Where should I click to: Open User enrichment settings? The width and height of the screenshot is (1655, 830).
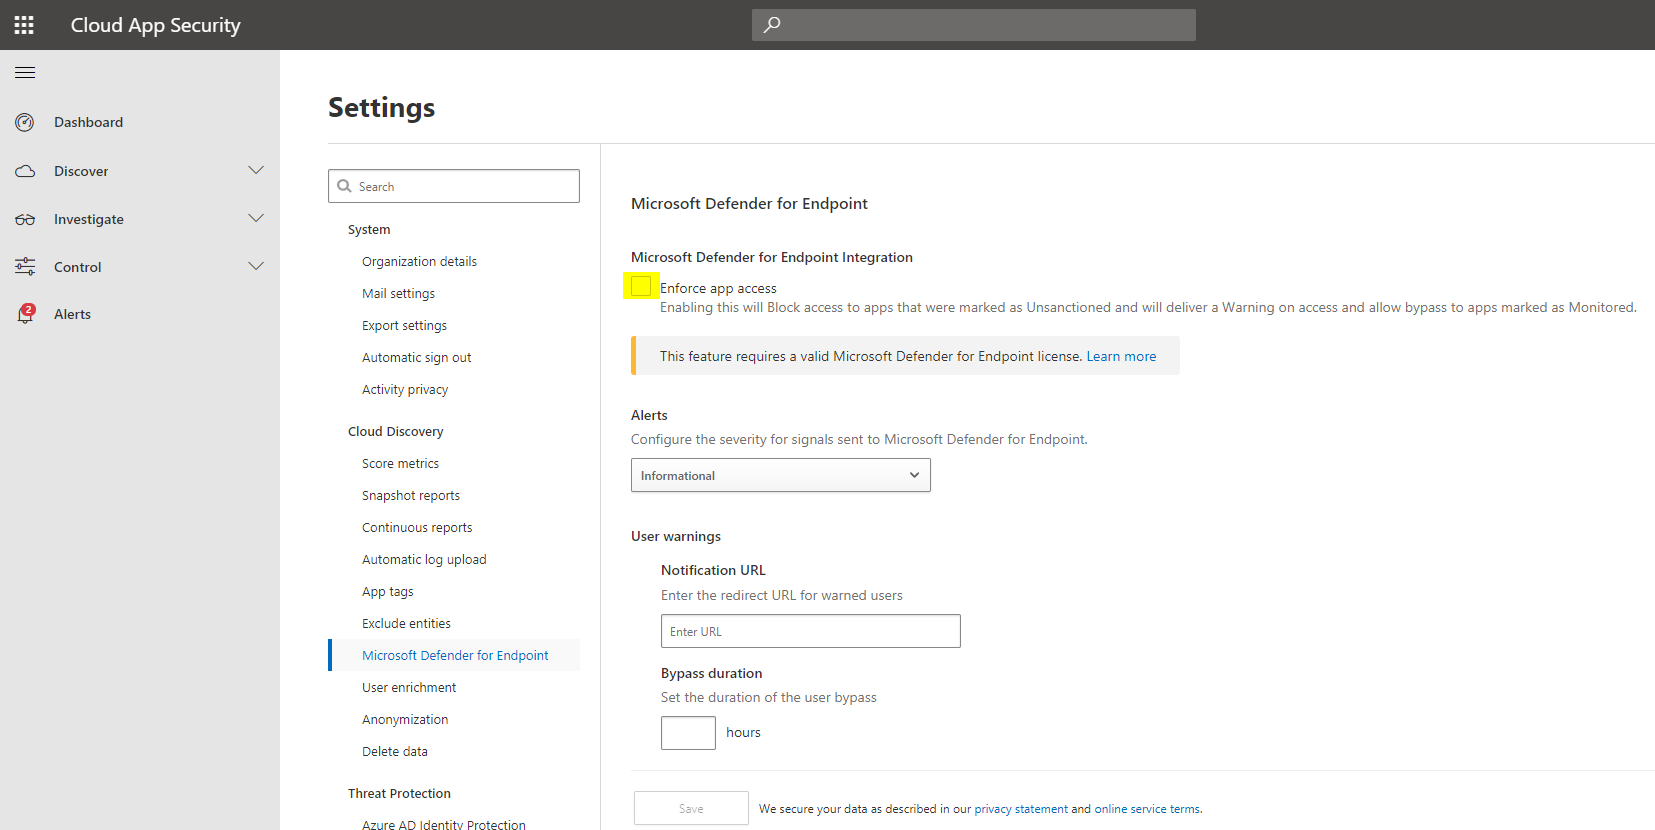[409, 687]
